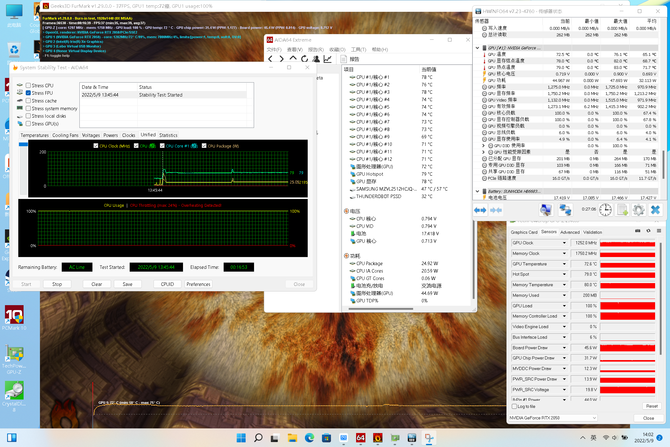Click the HWiNFO networked computers icon
670x447 pixels.
[565, 210]
